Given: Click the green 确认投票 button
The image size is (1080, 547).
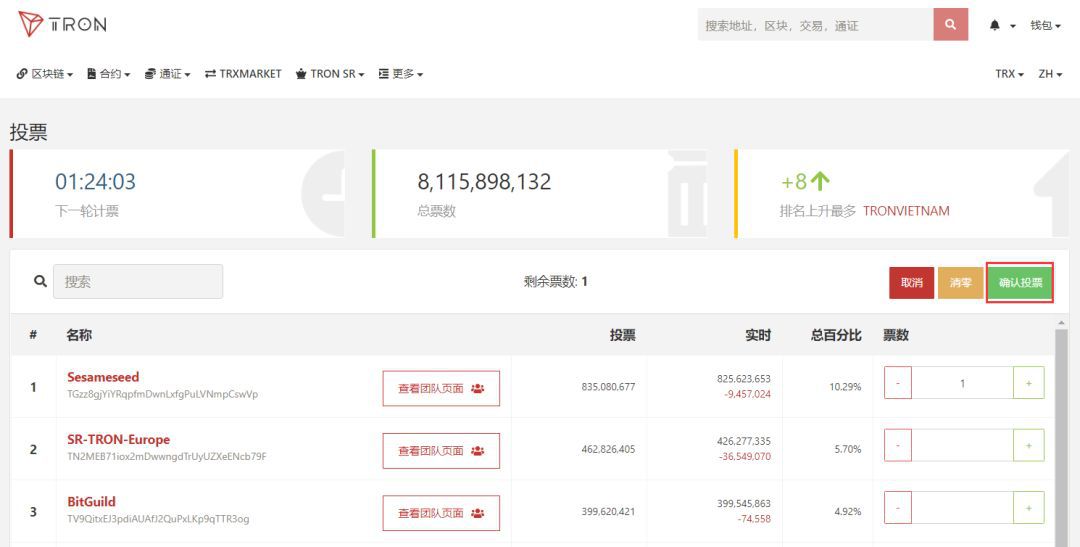Looking at the screenshot, I should [1020, 282].
